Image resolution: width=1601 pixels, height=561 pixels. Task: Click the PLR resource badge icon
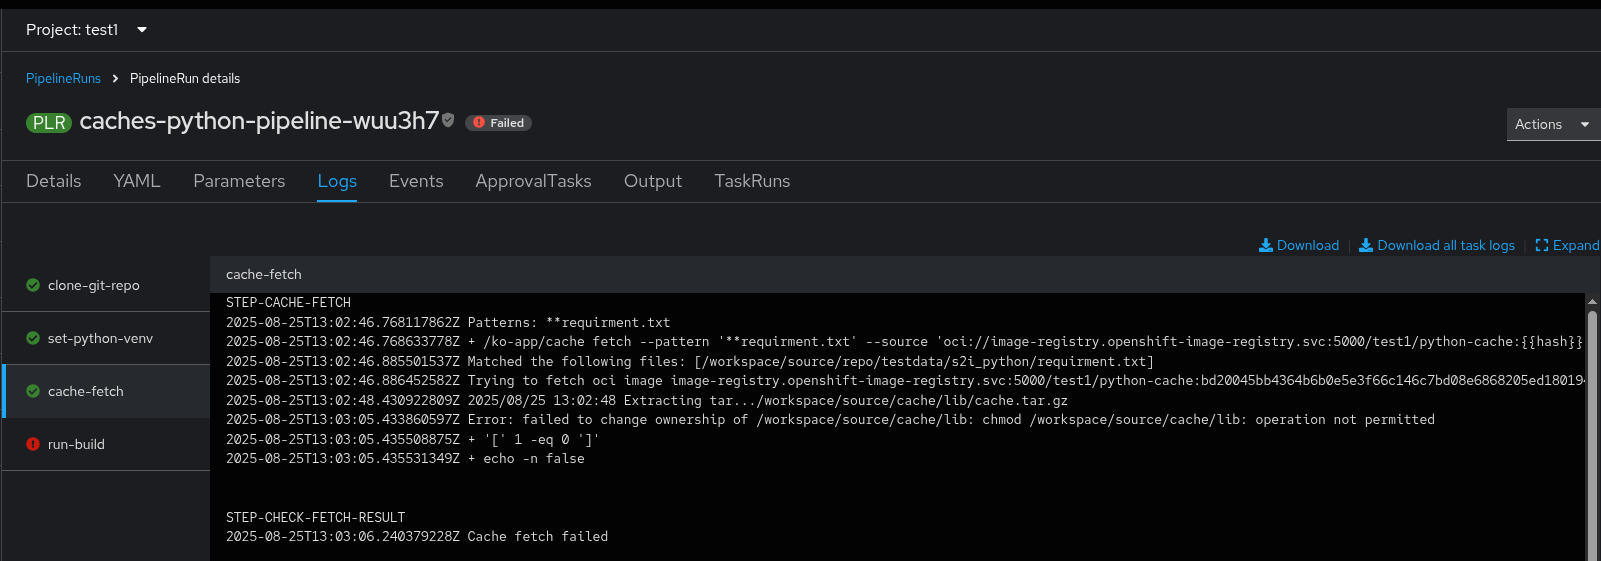tap(48, 123)
